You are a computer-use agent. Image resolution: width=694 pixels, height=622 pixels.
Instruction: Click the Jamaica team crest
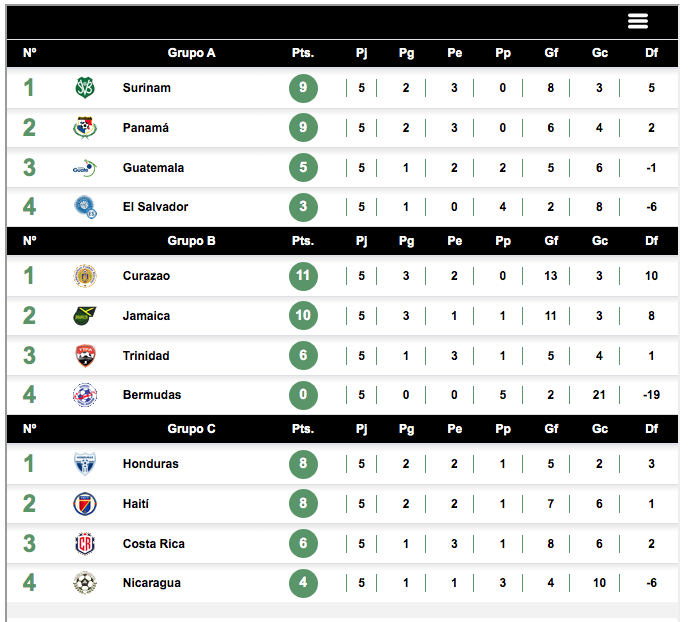point(85,316)
